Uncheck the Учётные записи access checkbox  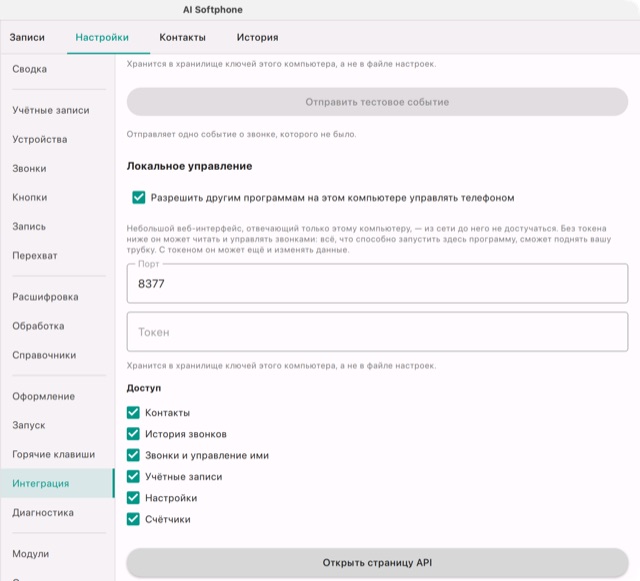pos(133,476)
